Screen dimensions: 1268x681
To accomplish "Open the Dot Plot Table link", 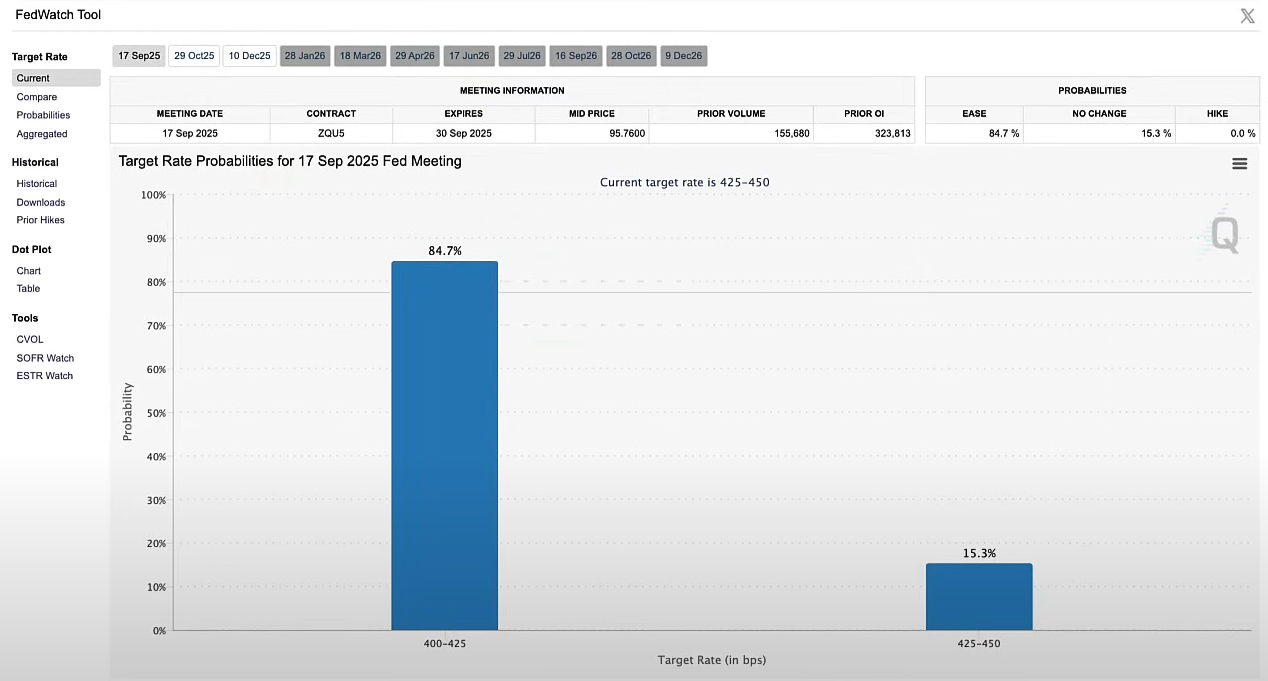I will click(x=29, y=289).
